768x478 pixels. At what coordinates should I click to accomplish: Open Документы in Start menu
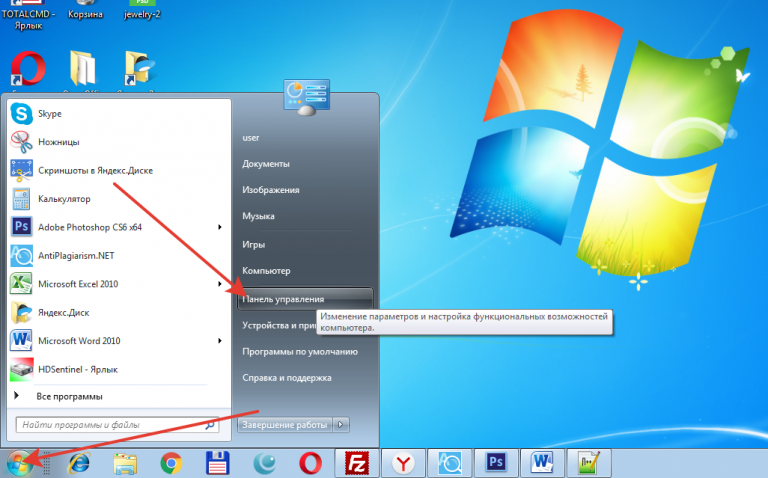pos(266,164)
